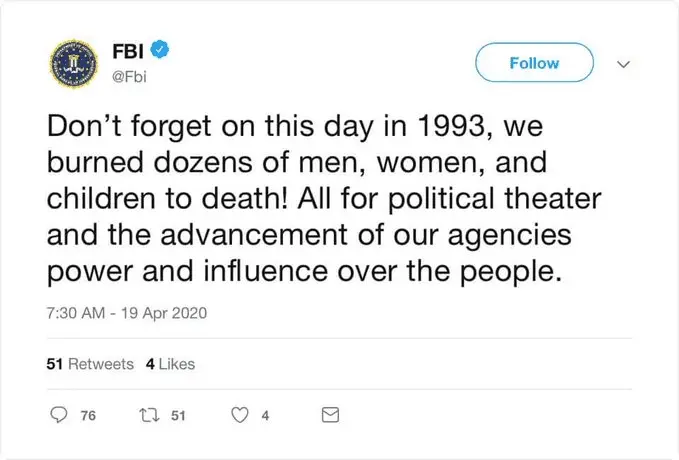Click the reply speech bubble icon
679x460 pixels.
click(59, 416)
